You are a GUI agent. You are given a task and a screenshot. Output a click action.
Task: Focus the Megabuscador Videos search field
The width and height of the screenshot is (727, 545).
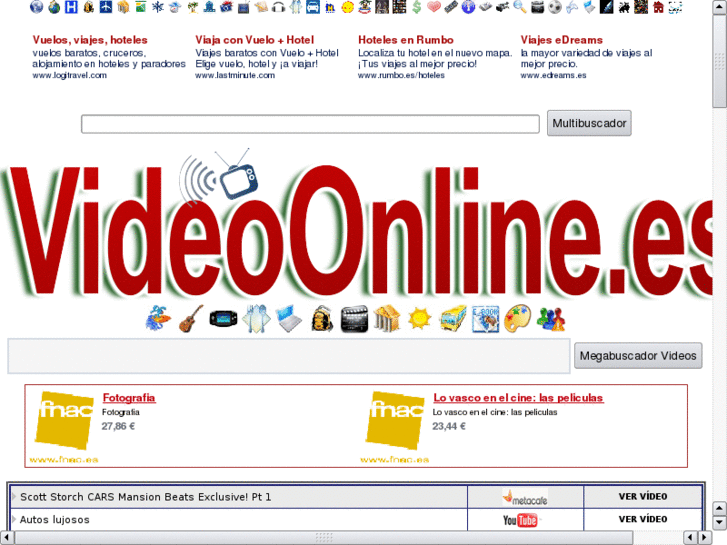click(x=289, y=356)
